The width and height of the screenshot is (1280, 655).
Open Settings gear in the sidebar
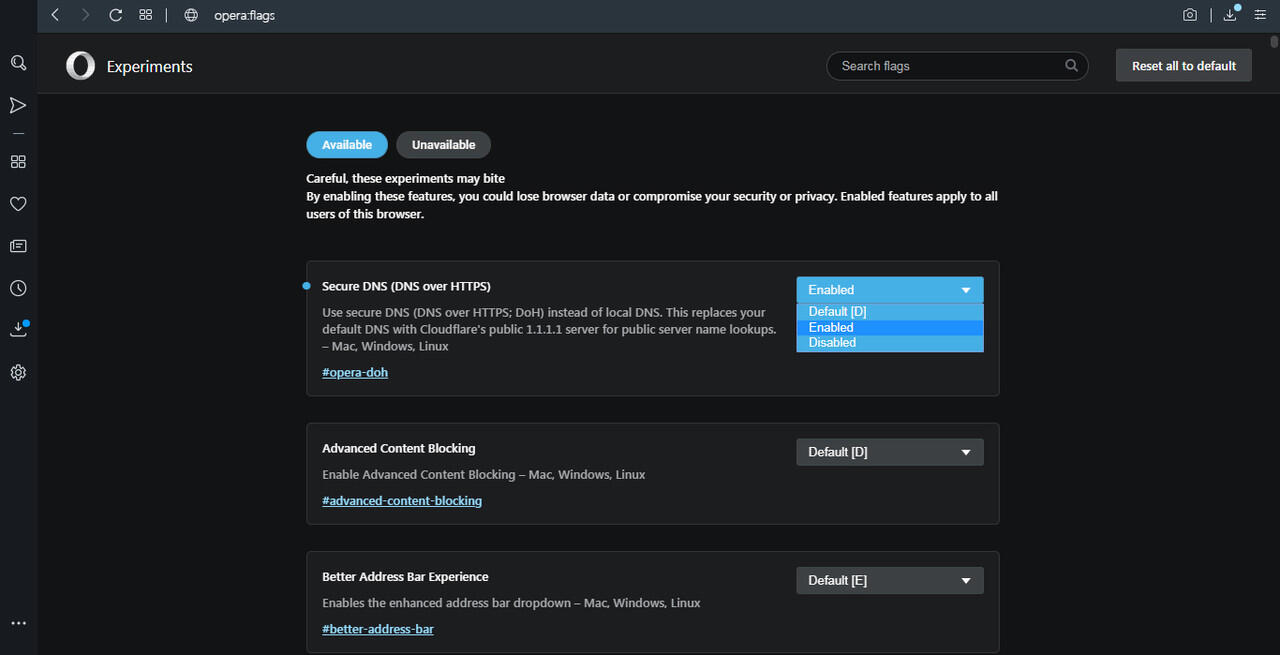[x=18, y=373]
